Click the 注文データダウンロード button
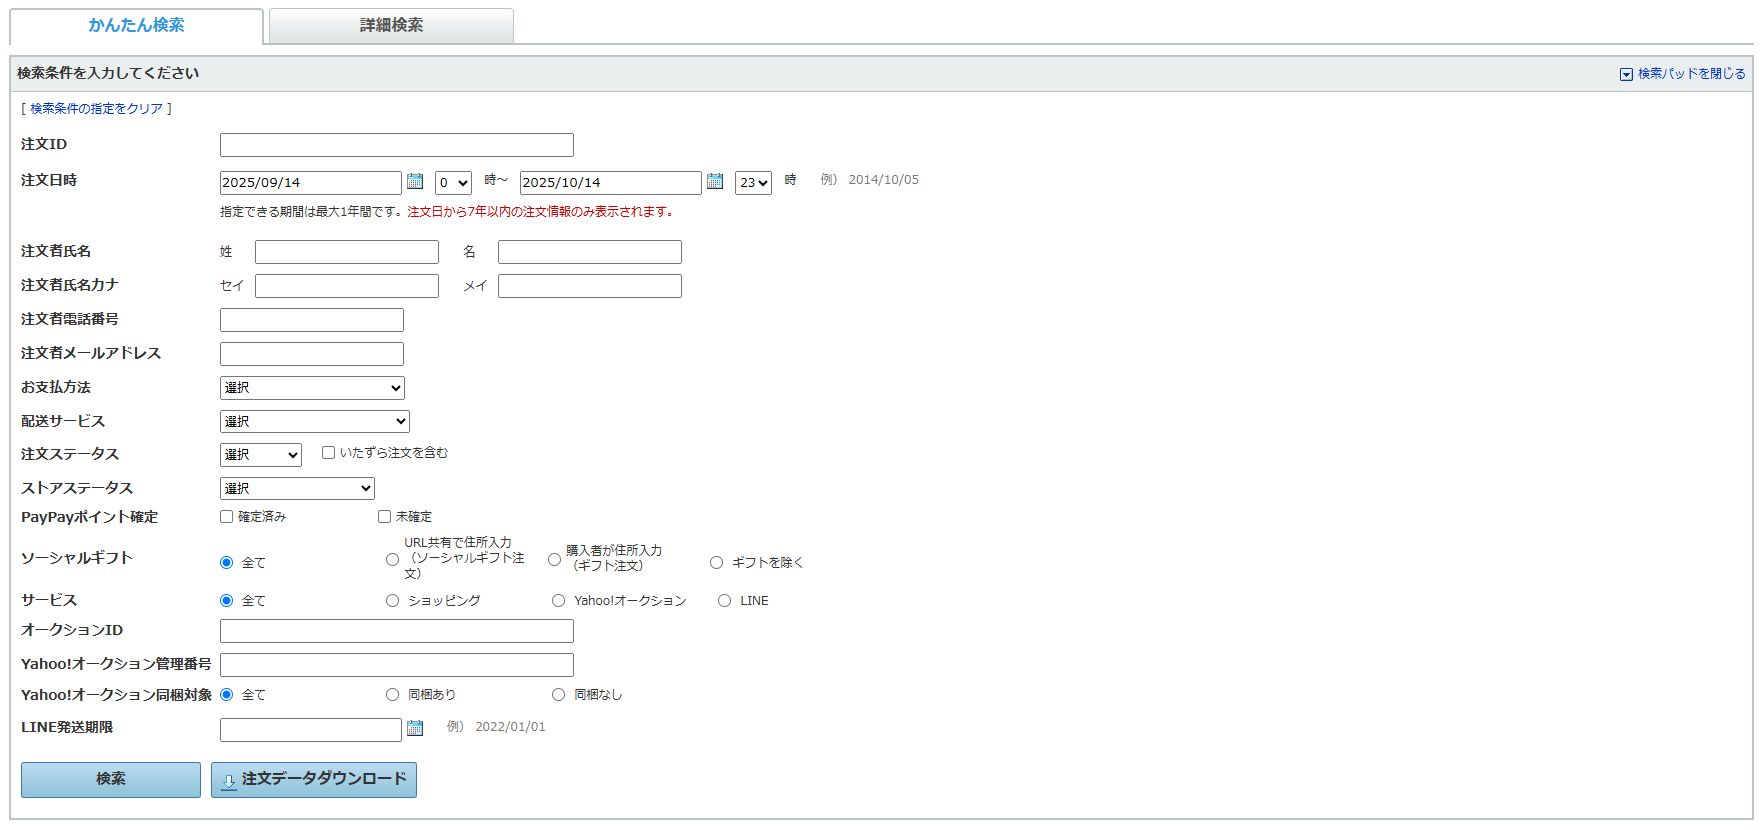1762x830 pixels. tap(314, 779)
